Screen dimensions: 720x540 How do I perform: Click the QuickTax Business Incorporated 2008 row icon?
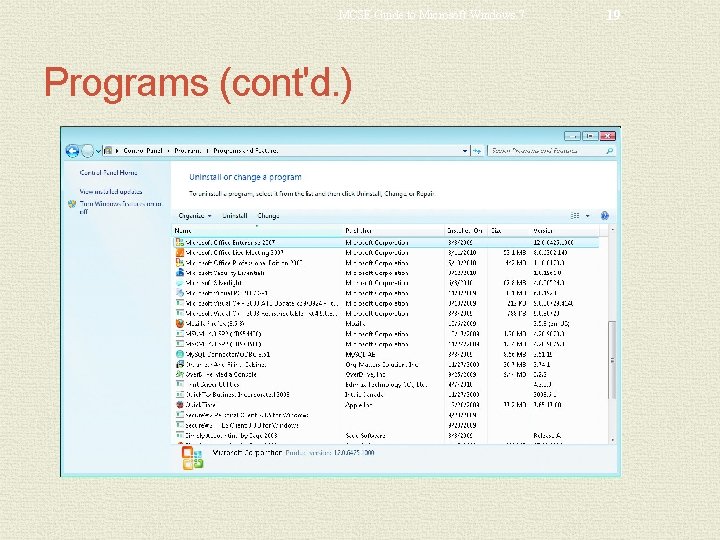180,394
